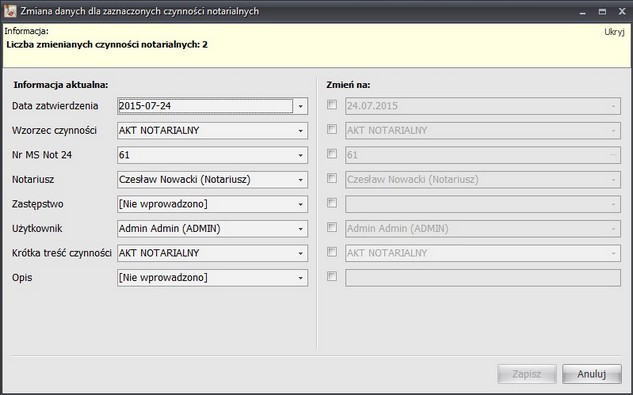633x395 pixels.
Task: Hide the information panel via Ukryj
Action: click(614, 32)
